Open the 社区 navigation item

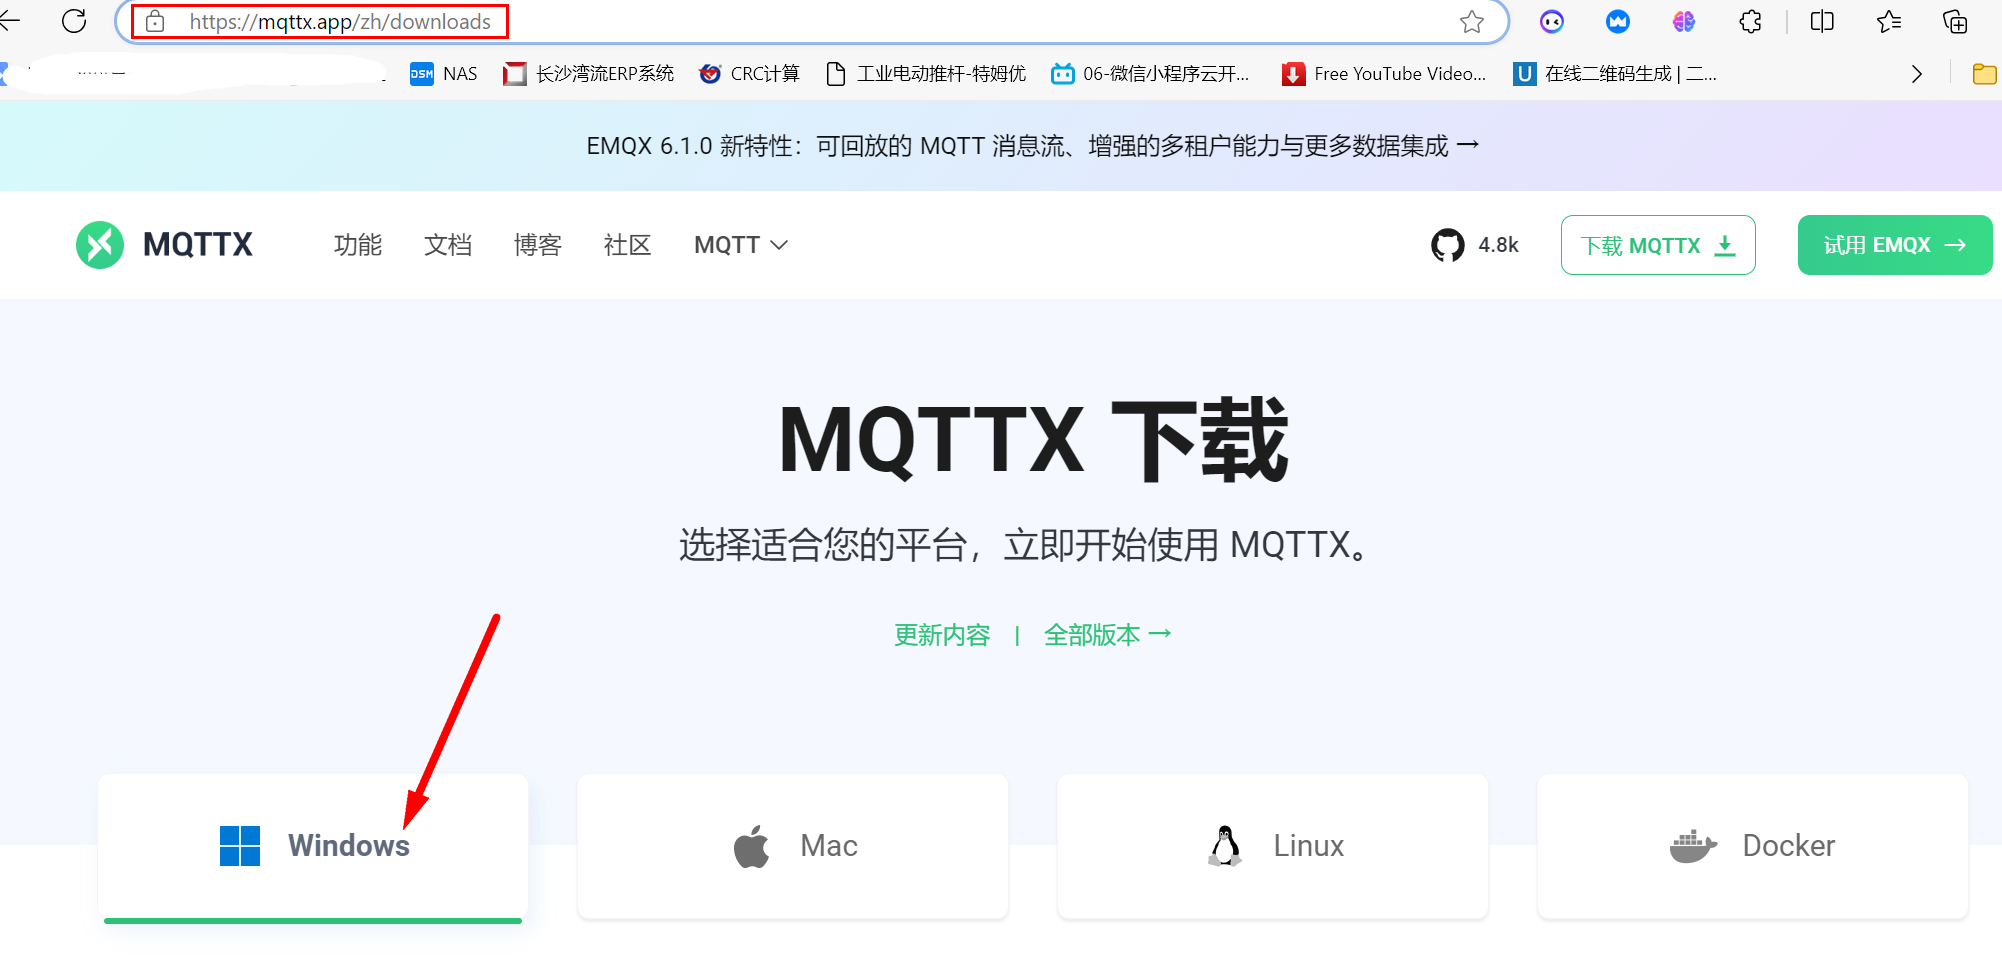(x=628, y=245)
